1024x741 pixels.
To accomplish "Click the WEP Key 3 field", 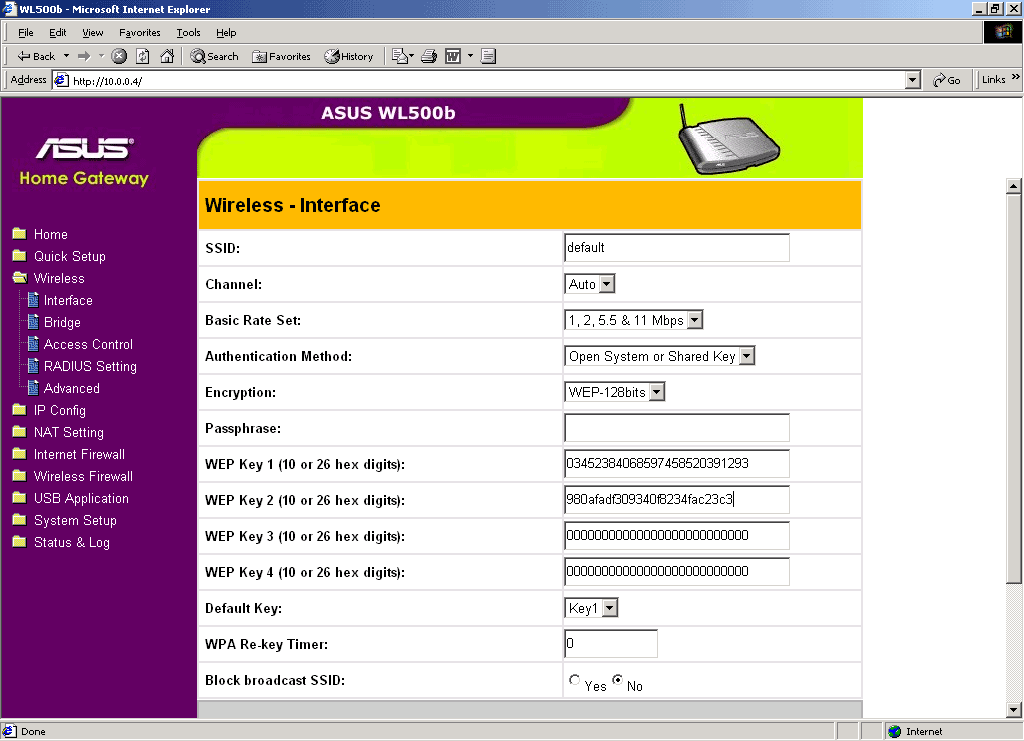I will click(x=677, y=535).
